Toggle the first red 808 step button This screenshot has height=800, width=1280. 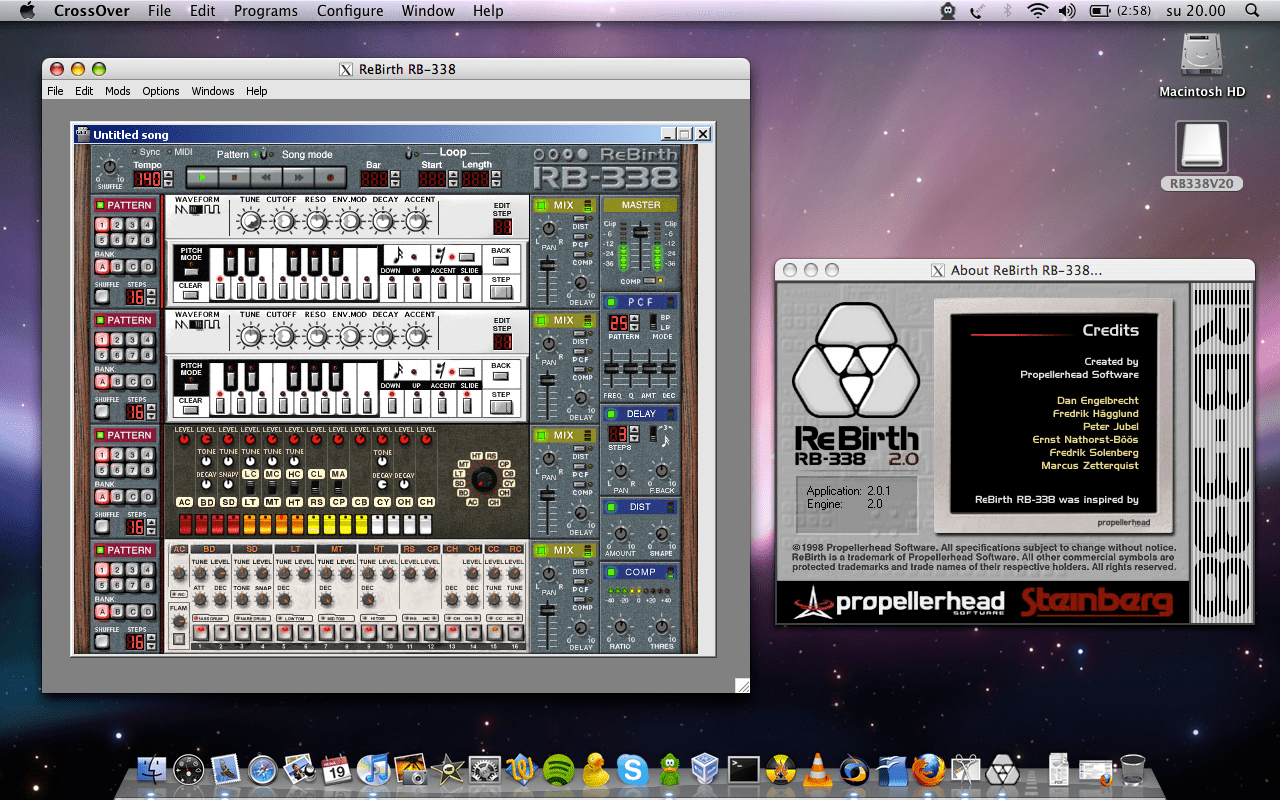point(184,524)
